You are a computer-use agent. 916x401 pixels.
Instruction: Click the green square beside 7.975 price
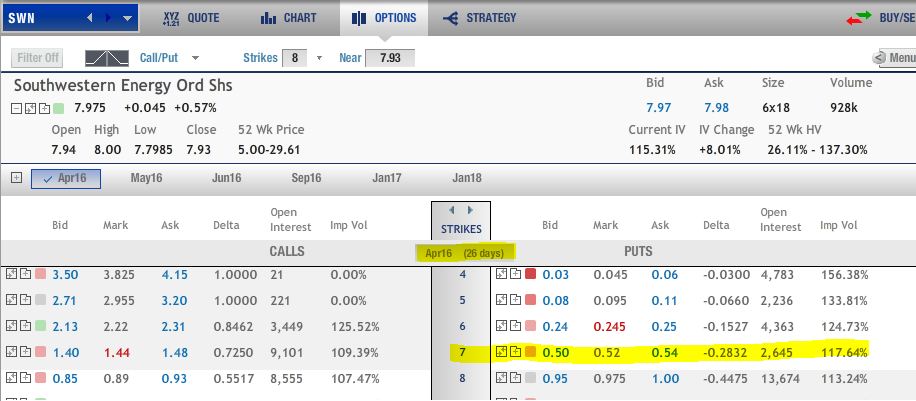pyautogui.click(x=58, y=108)
